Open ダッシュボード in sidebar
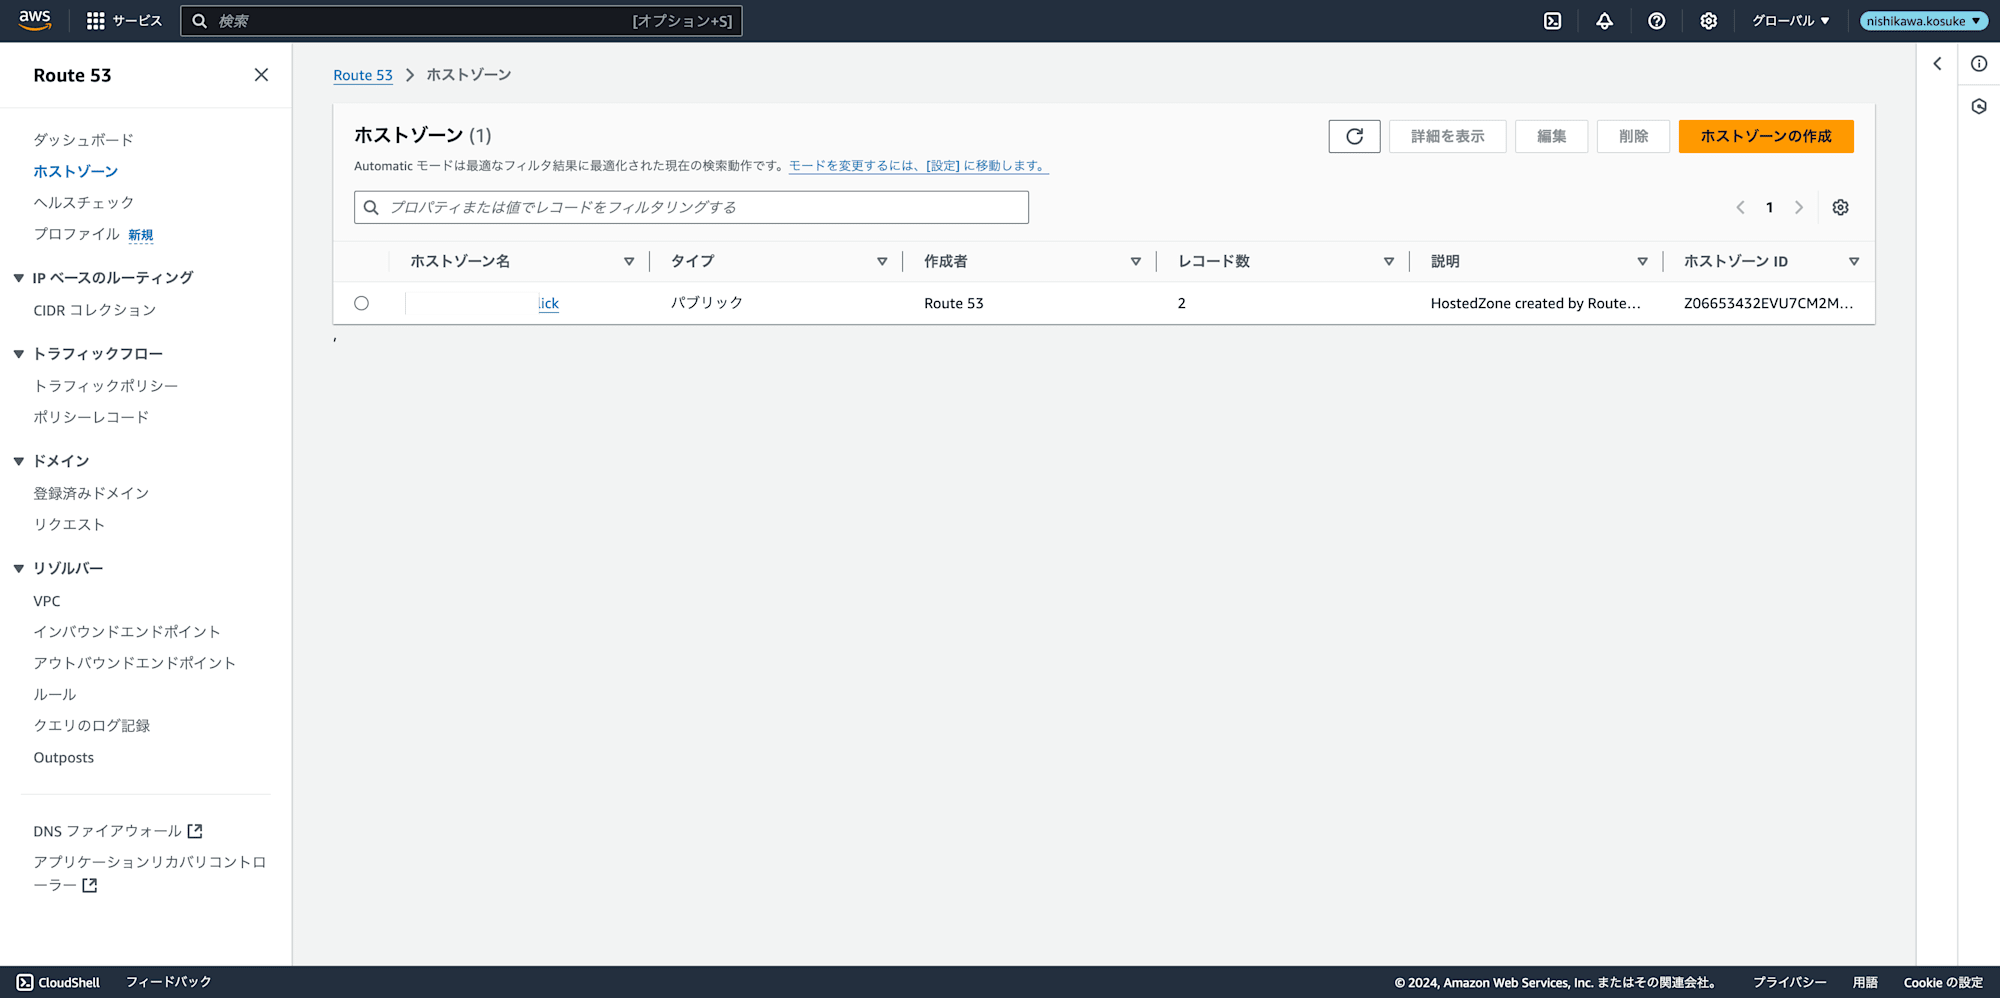Screen dimensions: 2000x998 [x=83, y=140]
